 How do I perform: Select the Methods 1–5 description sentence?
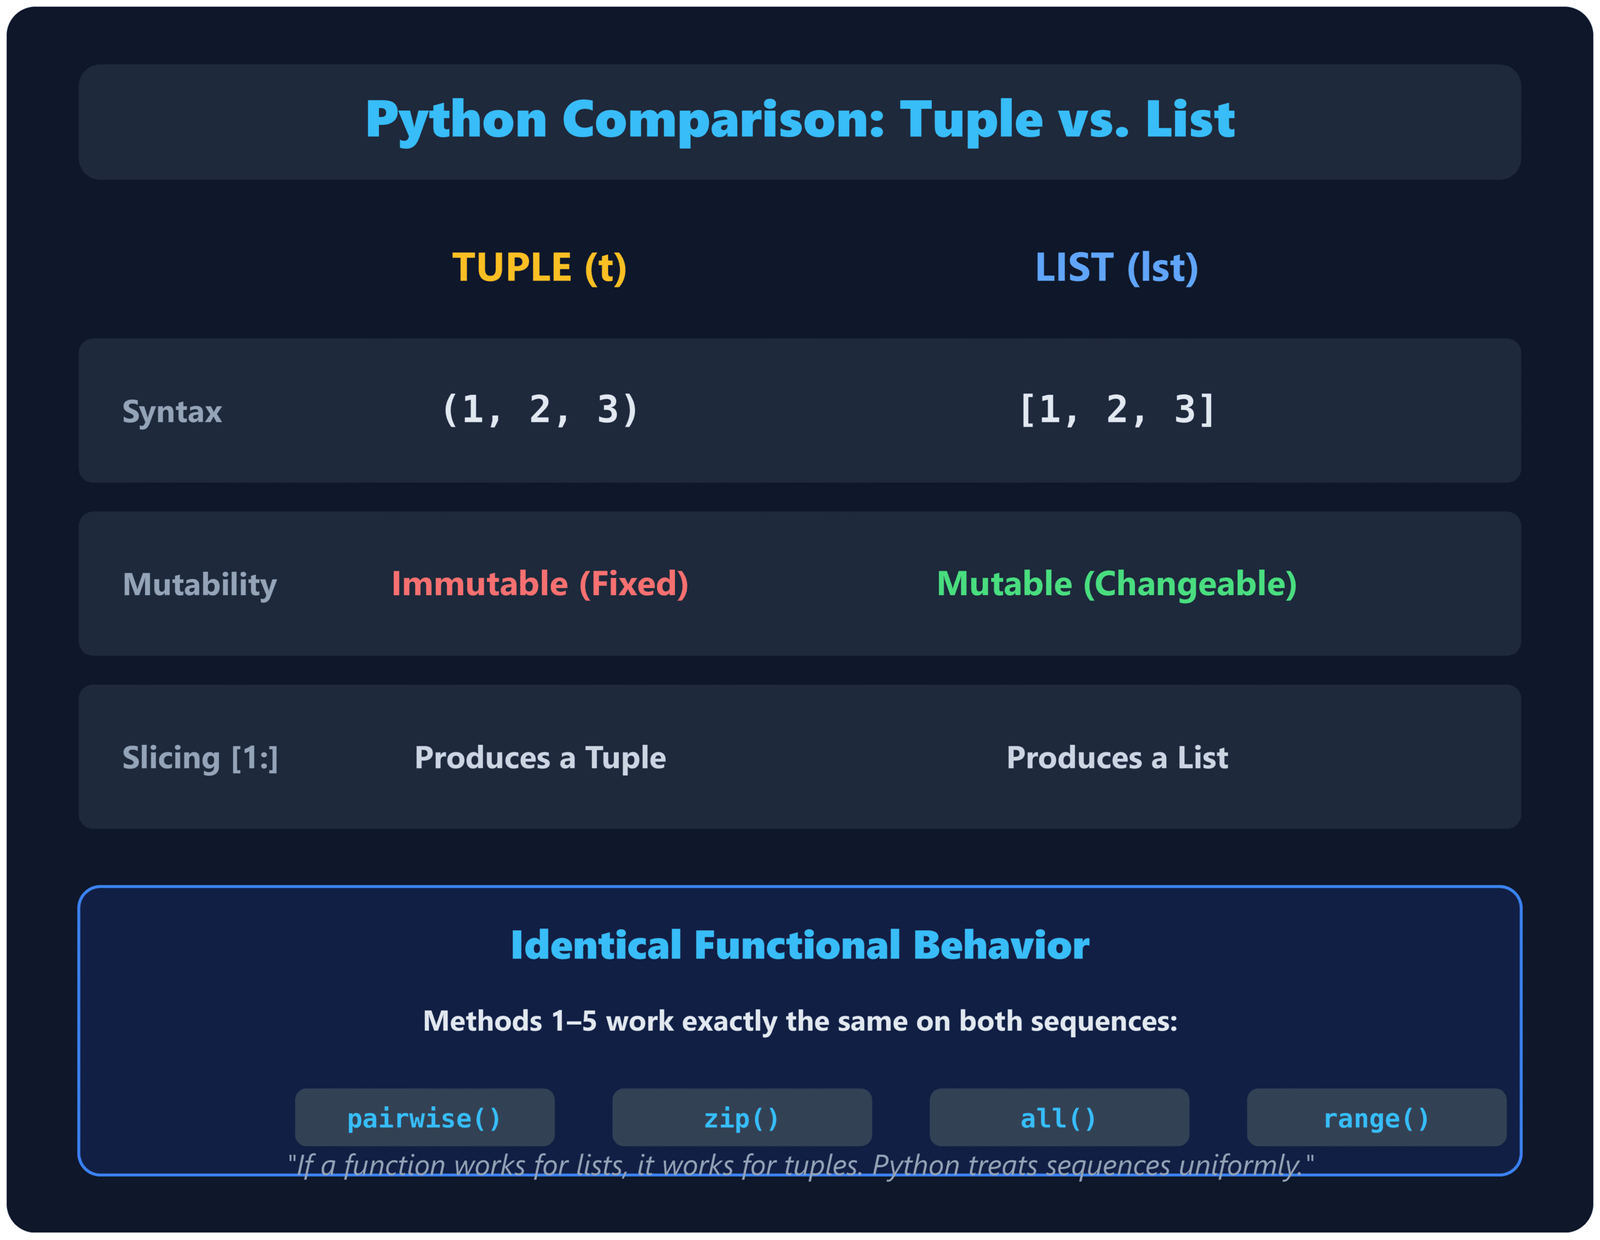tap(800, 1021)
